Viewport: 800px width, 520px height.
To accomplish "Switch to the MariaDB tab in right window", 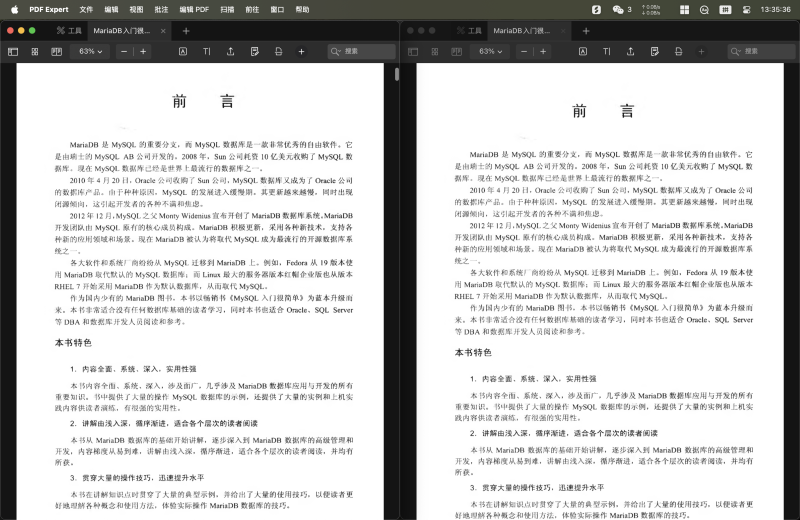I will (521, 31).
